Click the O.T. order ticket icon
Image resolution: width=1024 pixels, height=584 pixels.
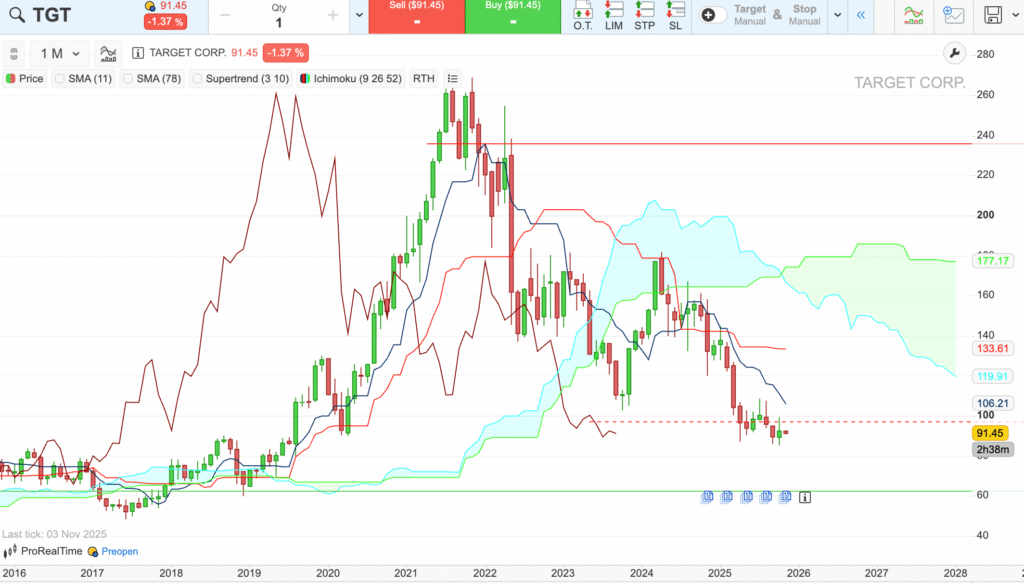[x=583, y=16]
